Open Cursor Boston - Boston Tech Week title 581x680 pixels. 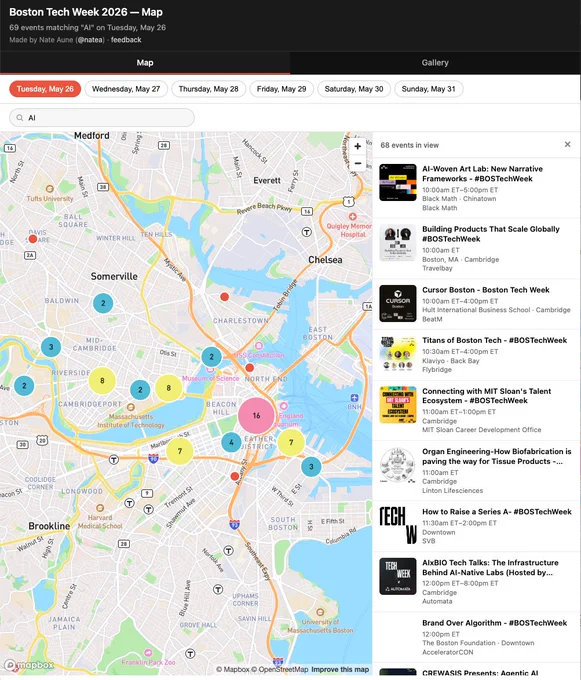tap(486, 290)
